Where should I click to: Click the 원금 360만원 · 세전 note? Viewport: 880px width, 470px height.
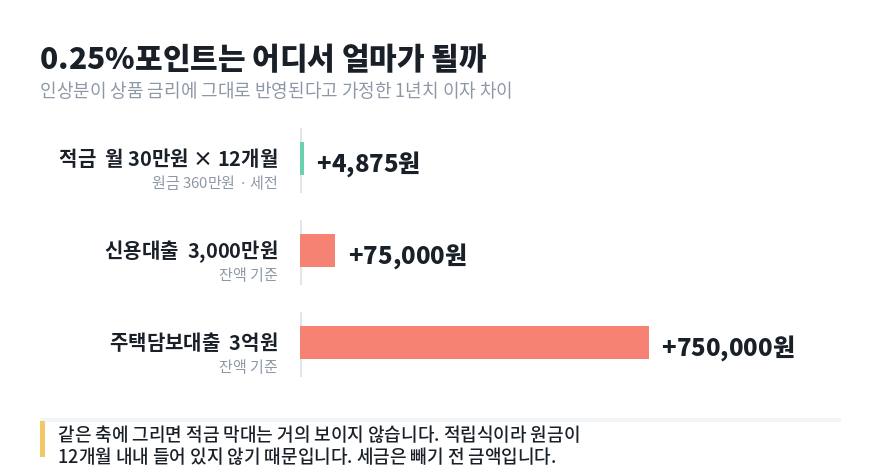tap(215, 182)
